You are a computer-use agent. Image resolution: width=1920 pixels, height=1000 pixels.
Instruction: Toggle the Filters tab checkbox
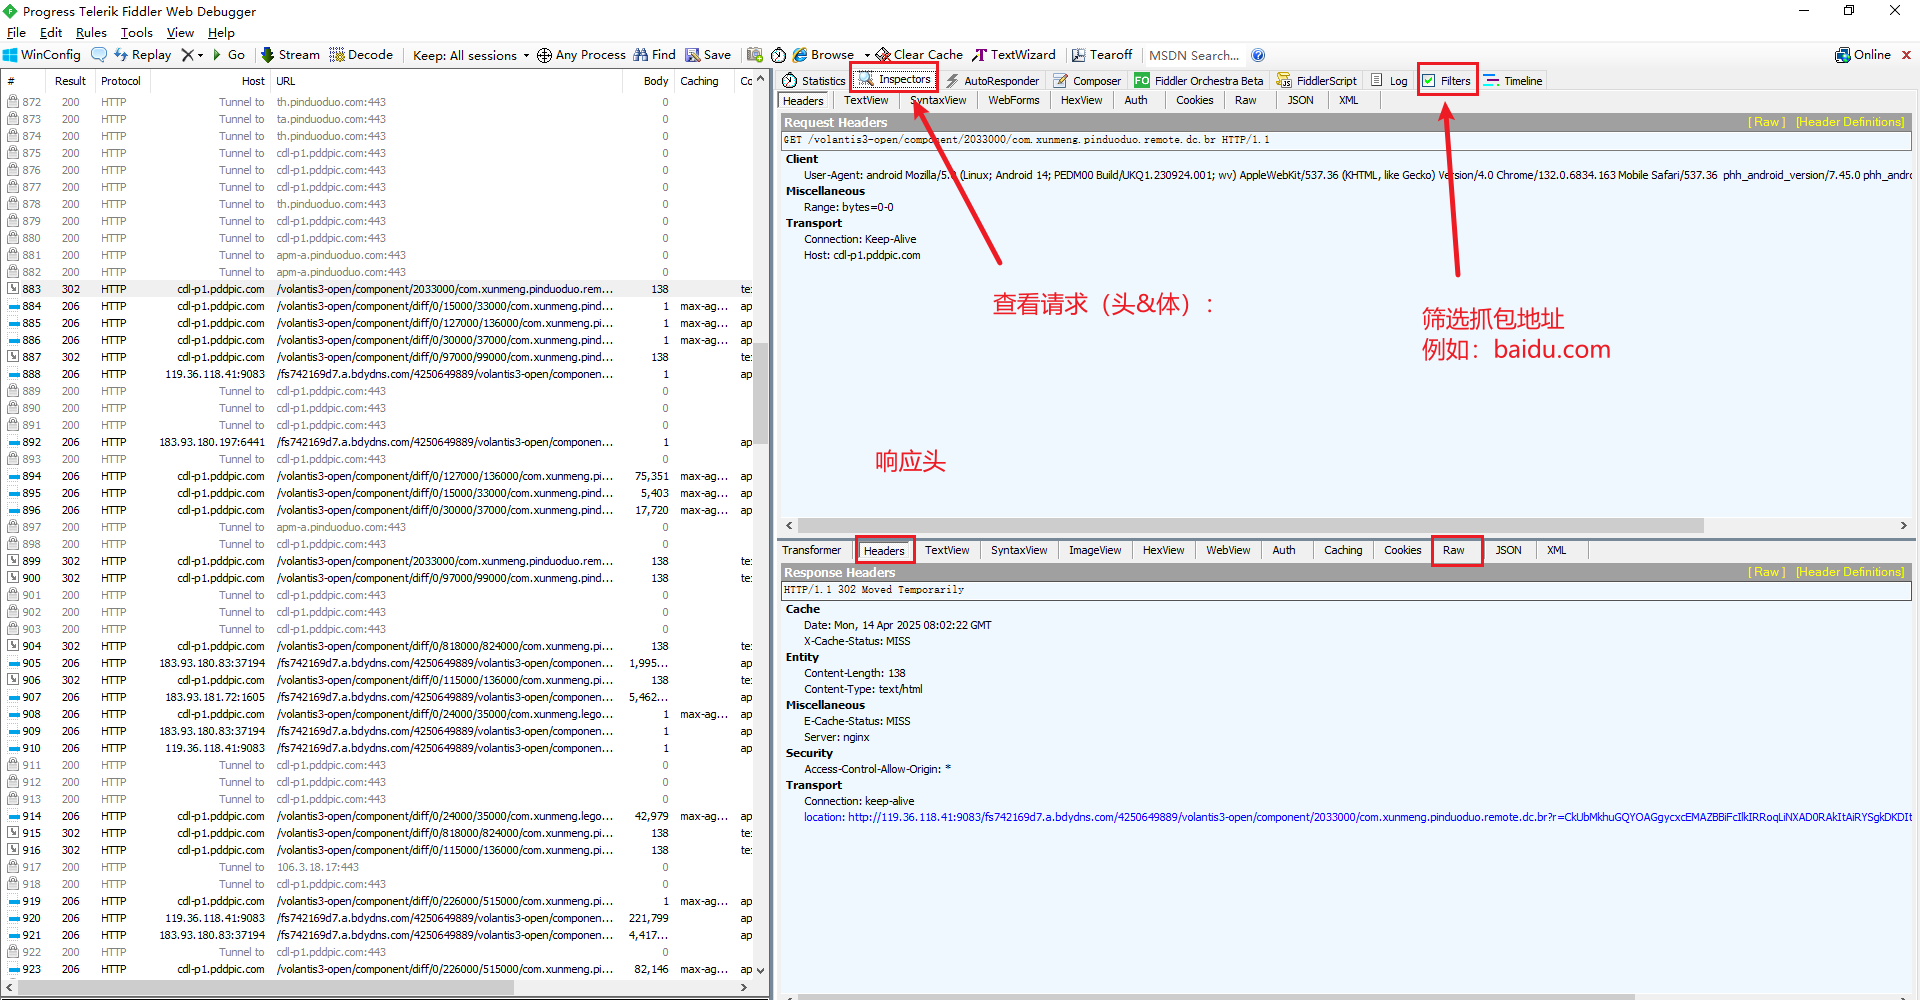pos(1429,81)
